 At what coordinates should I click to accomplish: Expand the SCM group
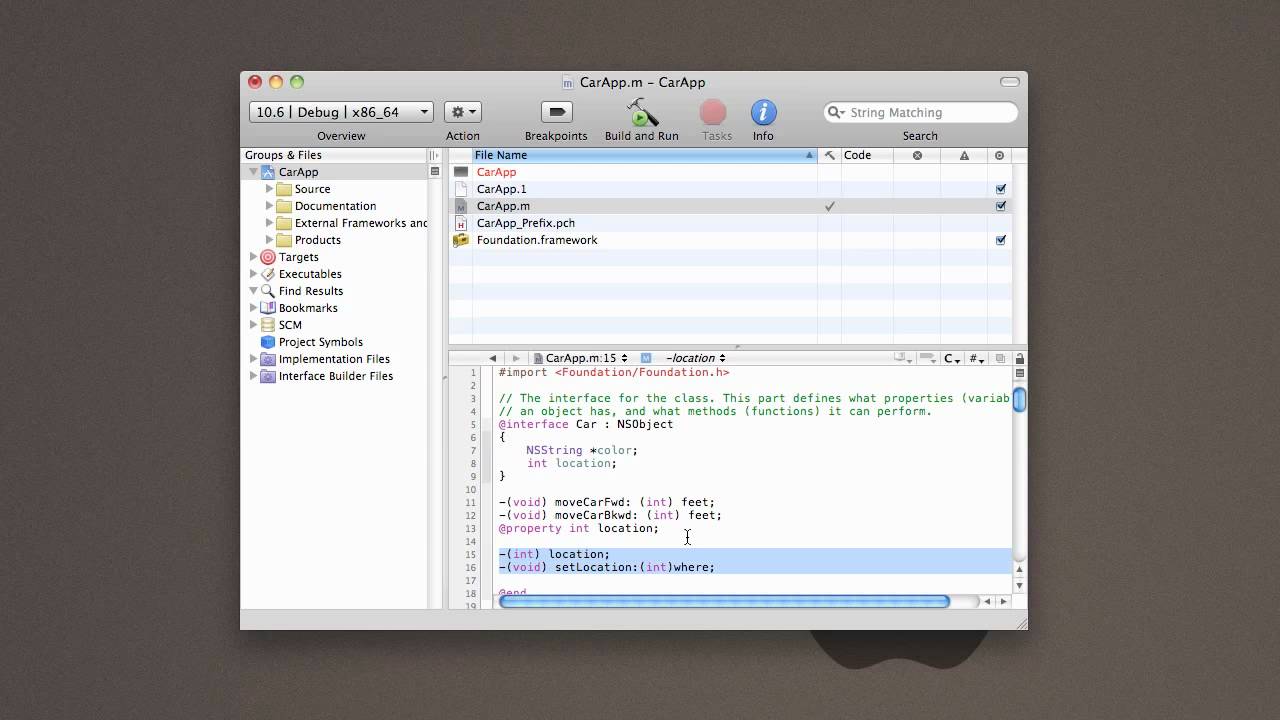253,325
